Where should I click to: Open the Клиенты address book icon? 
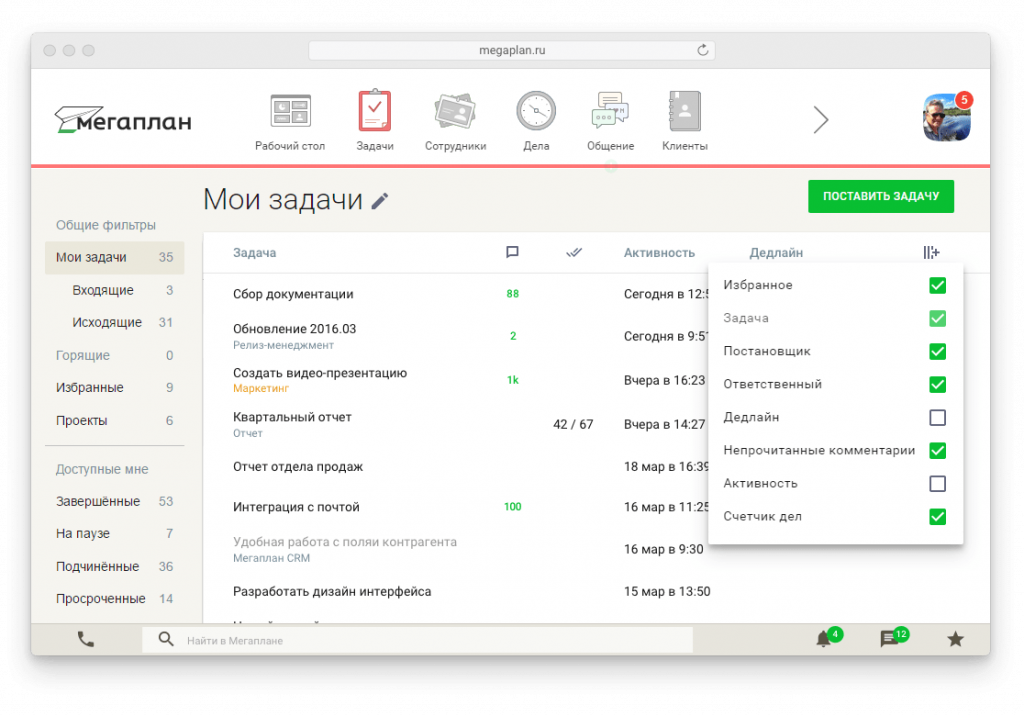tap(684, 110)
